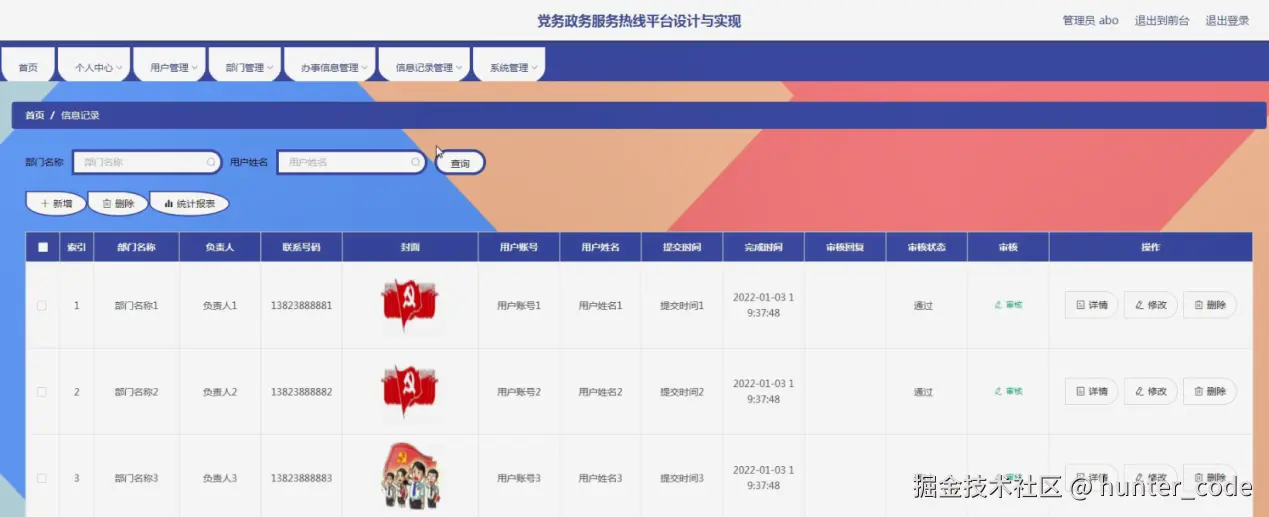The height and width of the screenshot is (517, 1269).
Task: Click the 完成时间 column header
Action: click(763, 247)
